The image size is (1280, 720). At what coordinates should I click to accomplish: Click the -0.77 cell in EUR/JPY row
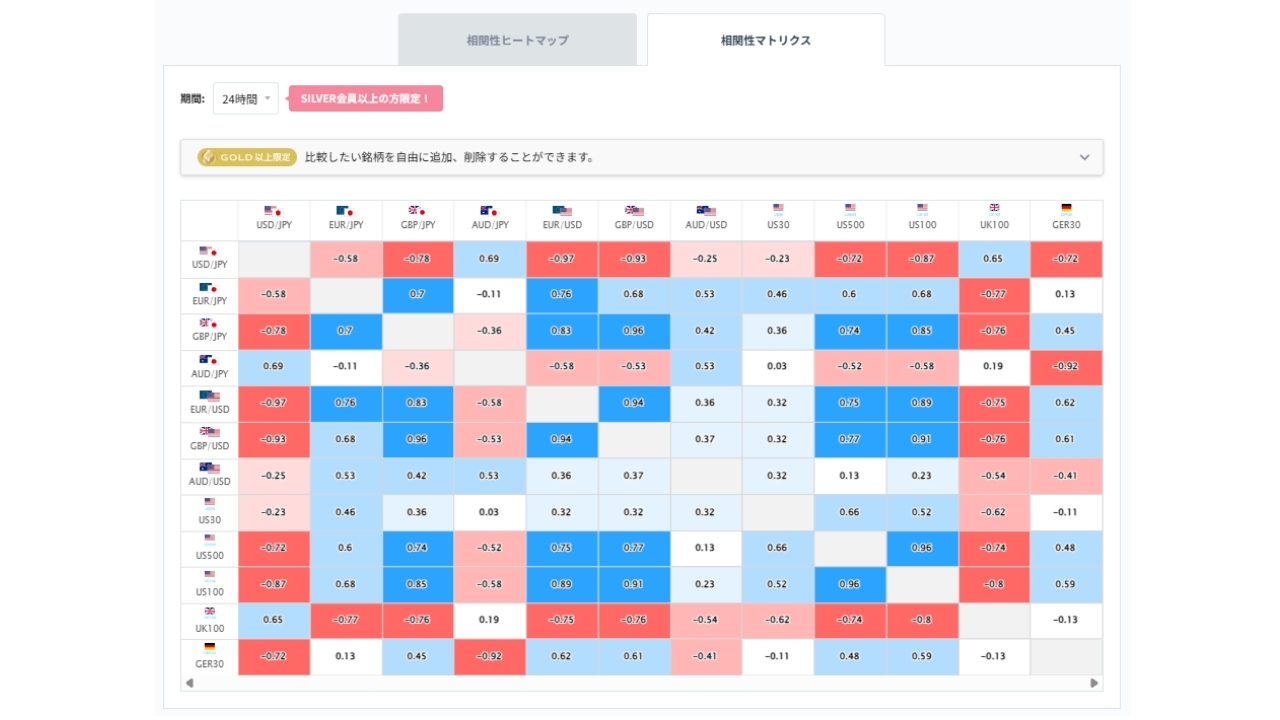tap(994, 295)
